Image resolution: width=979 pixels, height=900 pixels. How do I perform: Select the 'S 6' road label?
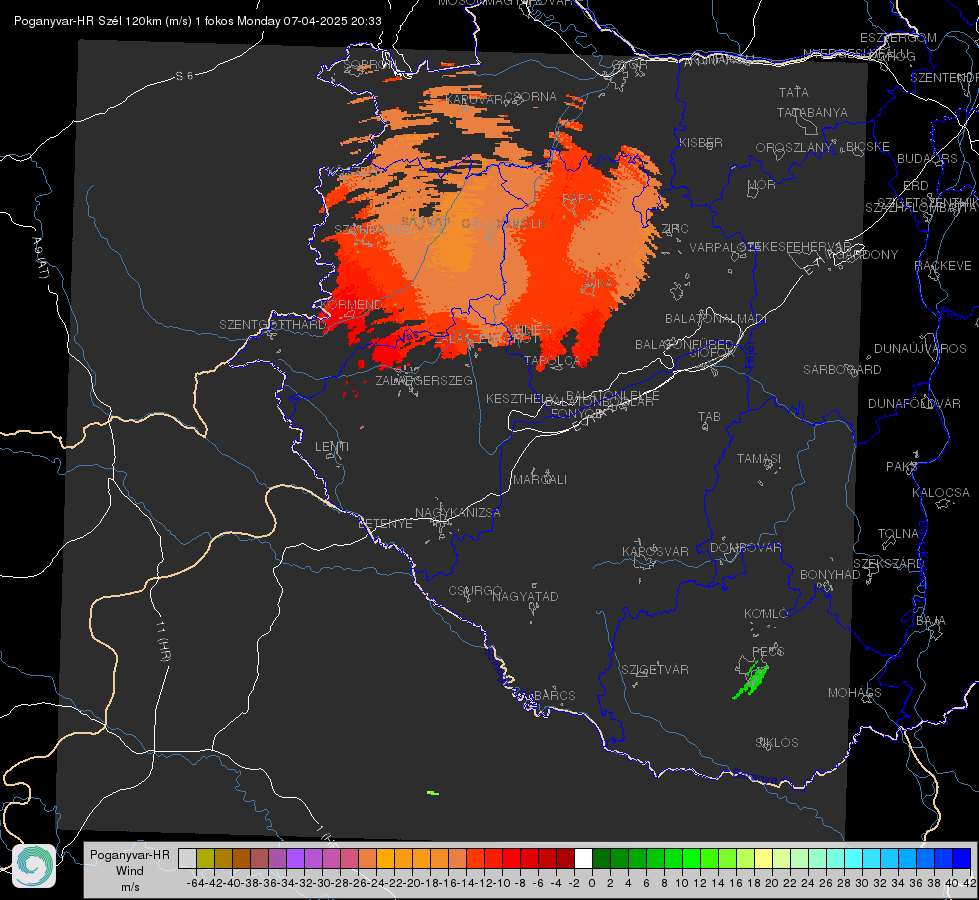[184, 76]
